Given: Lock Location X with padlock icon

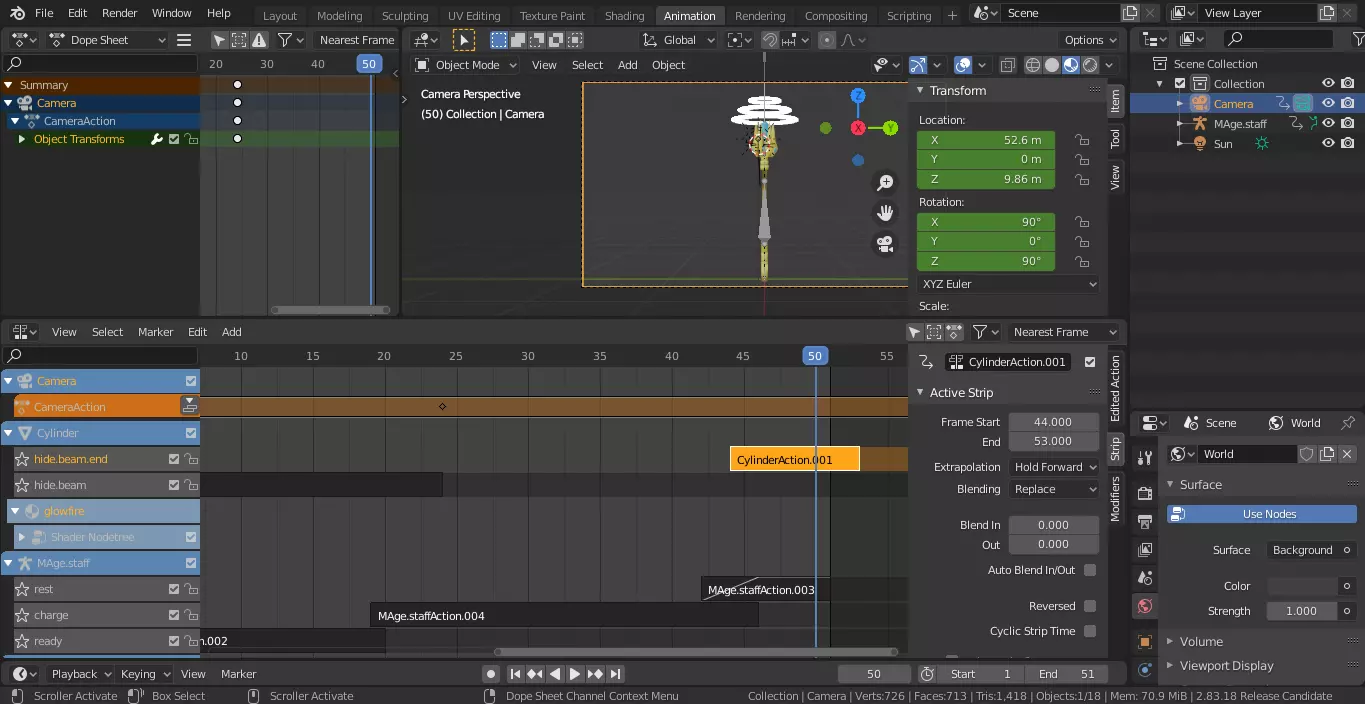Looking at the screenshot, I should [x=1081, y=140].
